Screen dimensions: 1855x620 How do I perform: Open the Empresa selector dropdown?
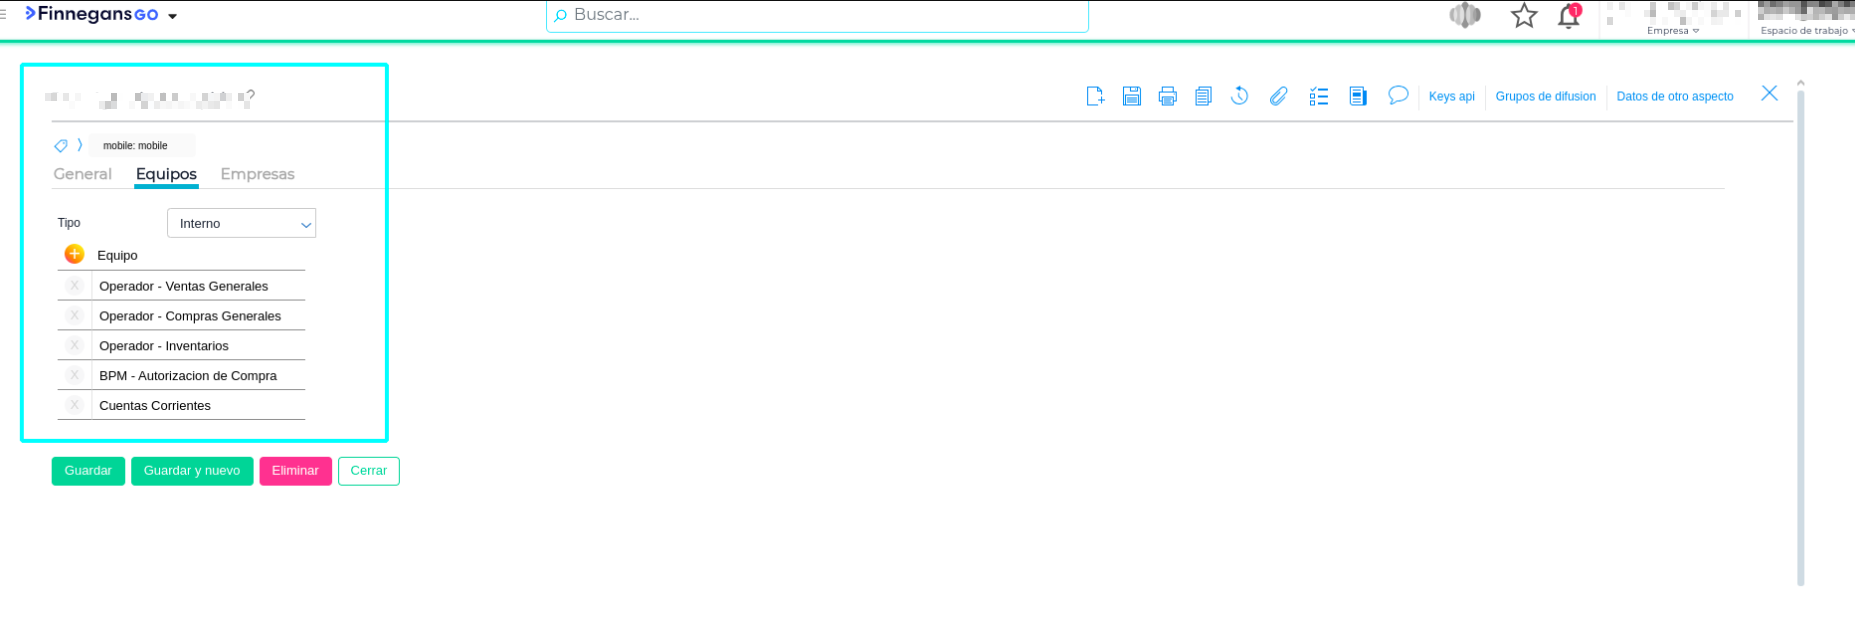[x=1673, y=31]
